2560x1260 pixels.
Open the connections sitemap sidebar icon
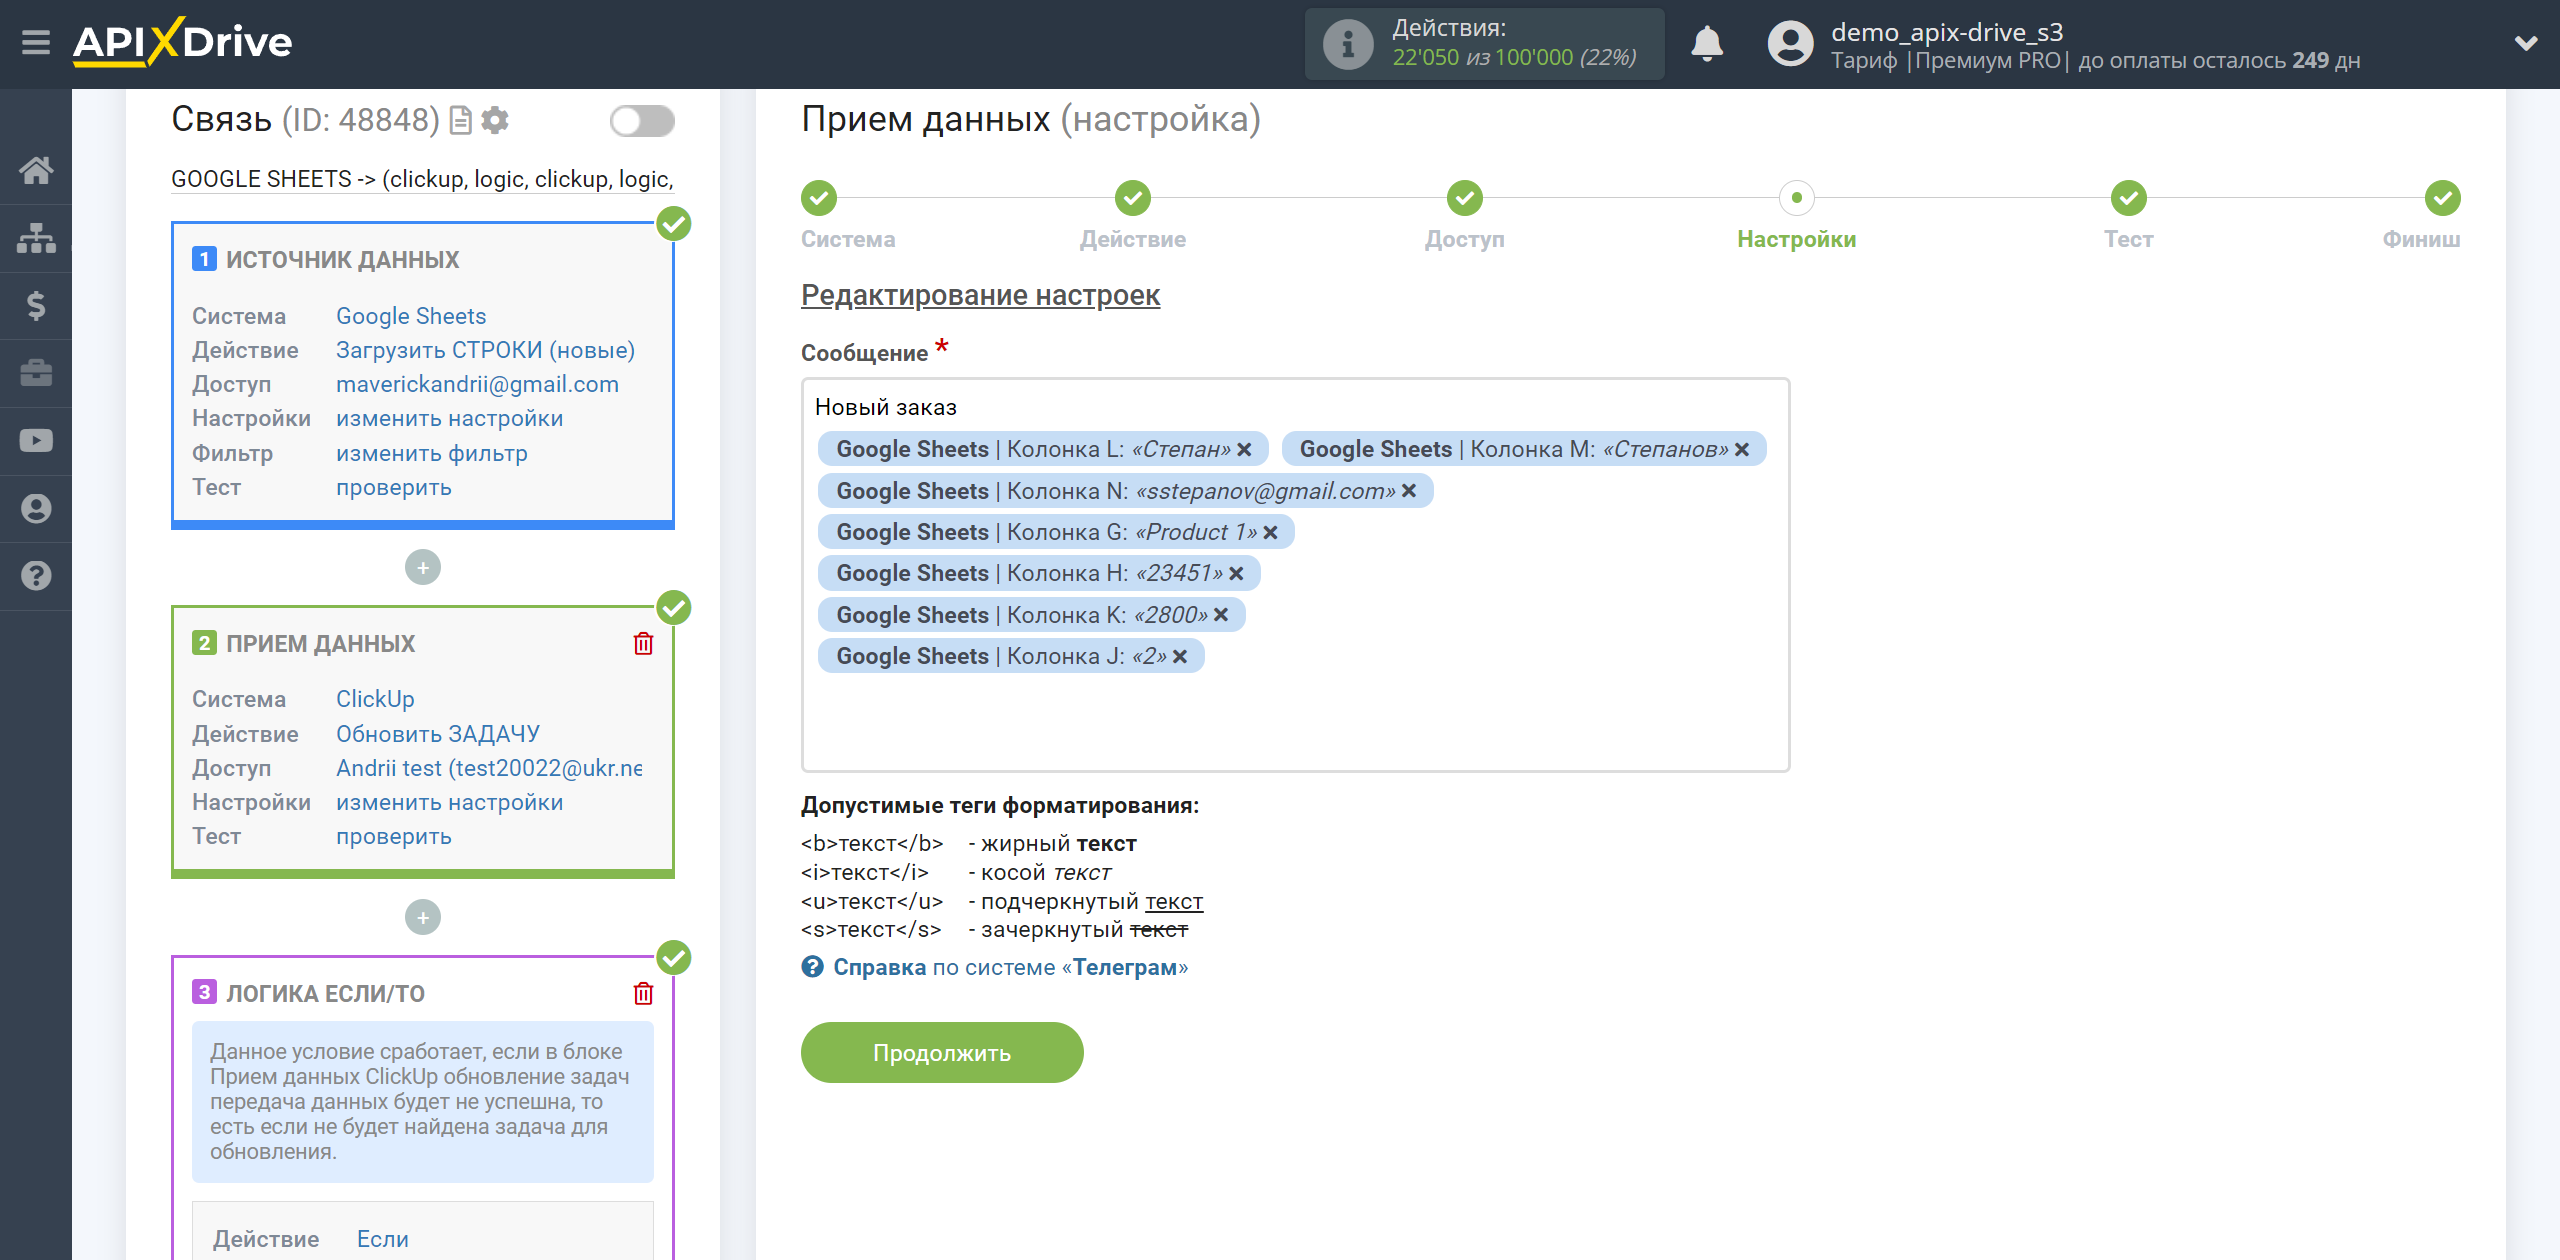36,238
